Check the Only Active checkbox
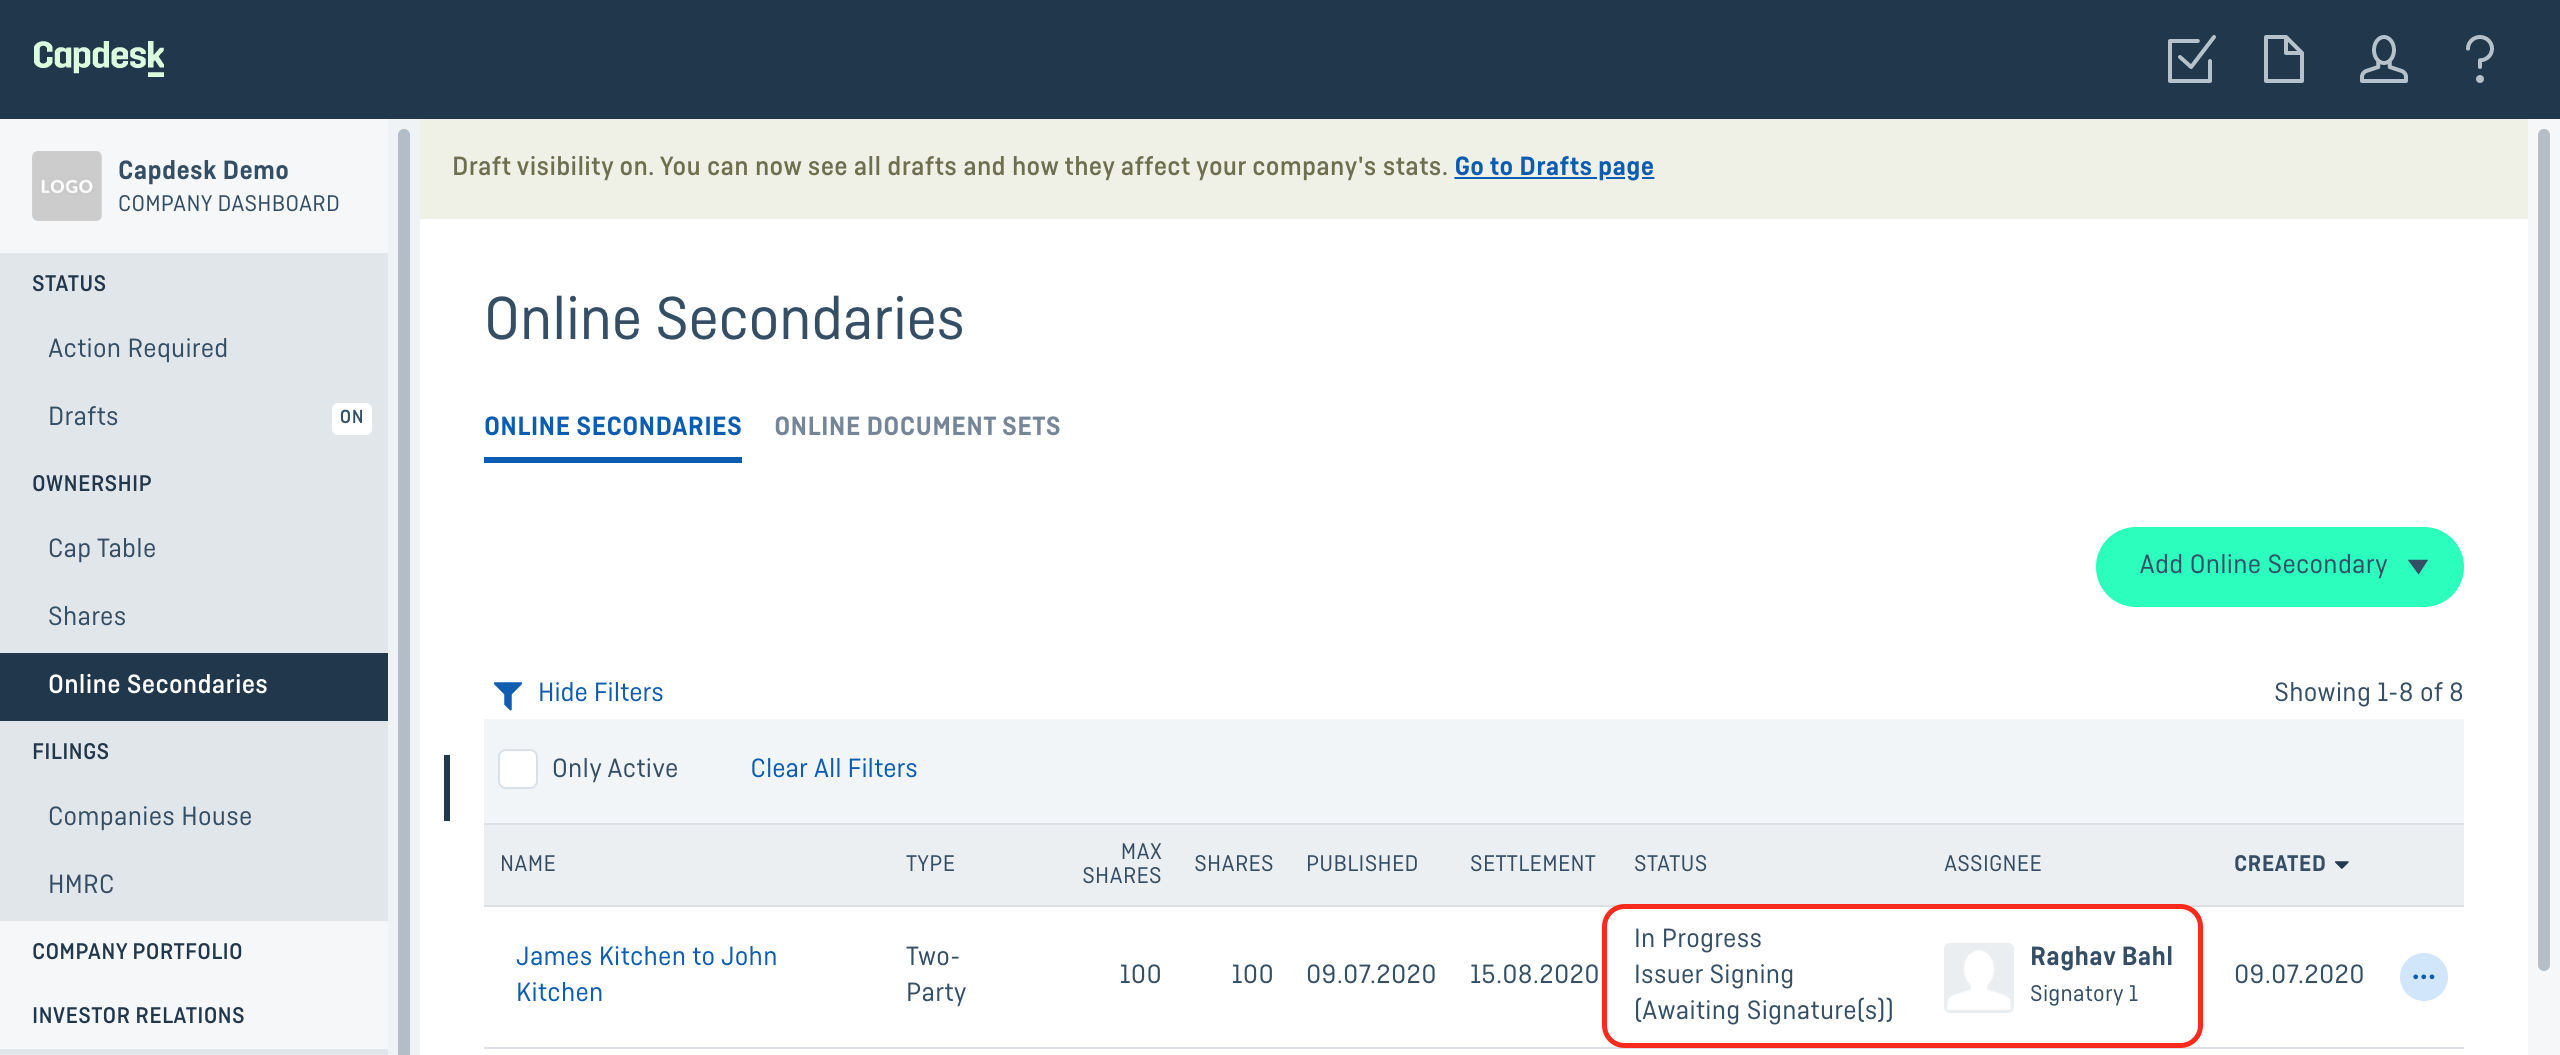 [518, 769]
